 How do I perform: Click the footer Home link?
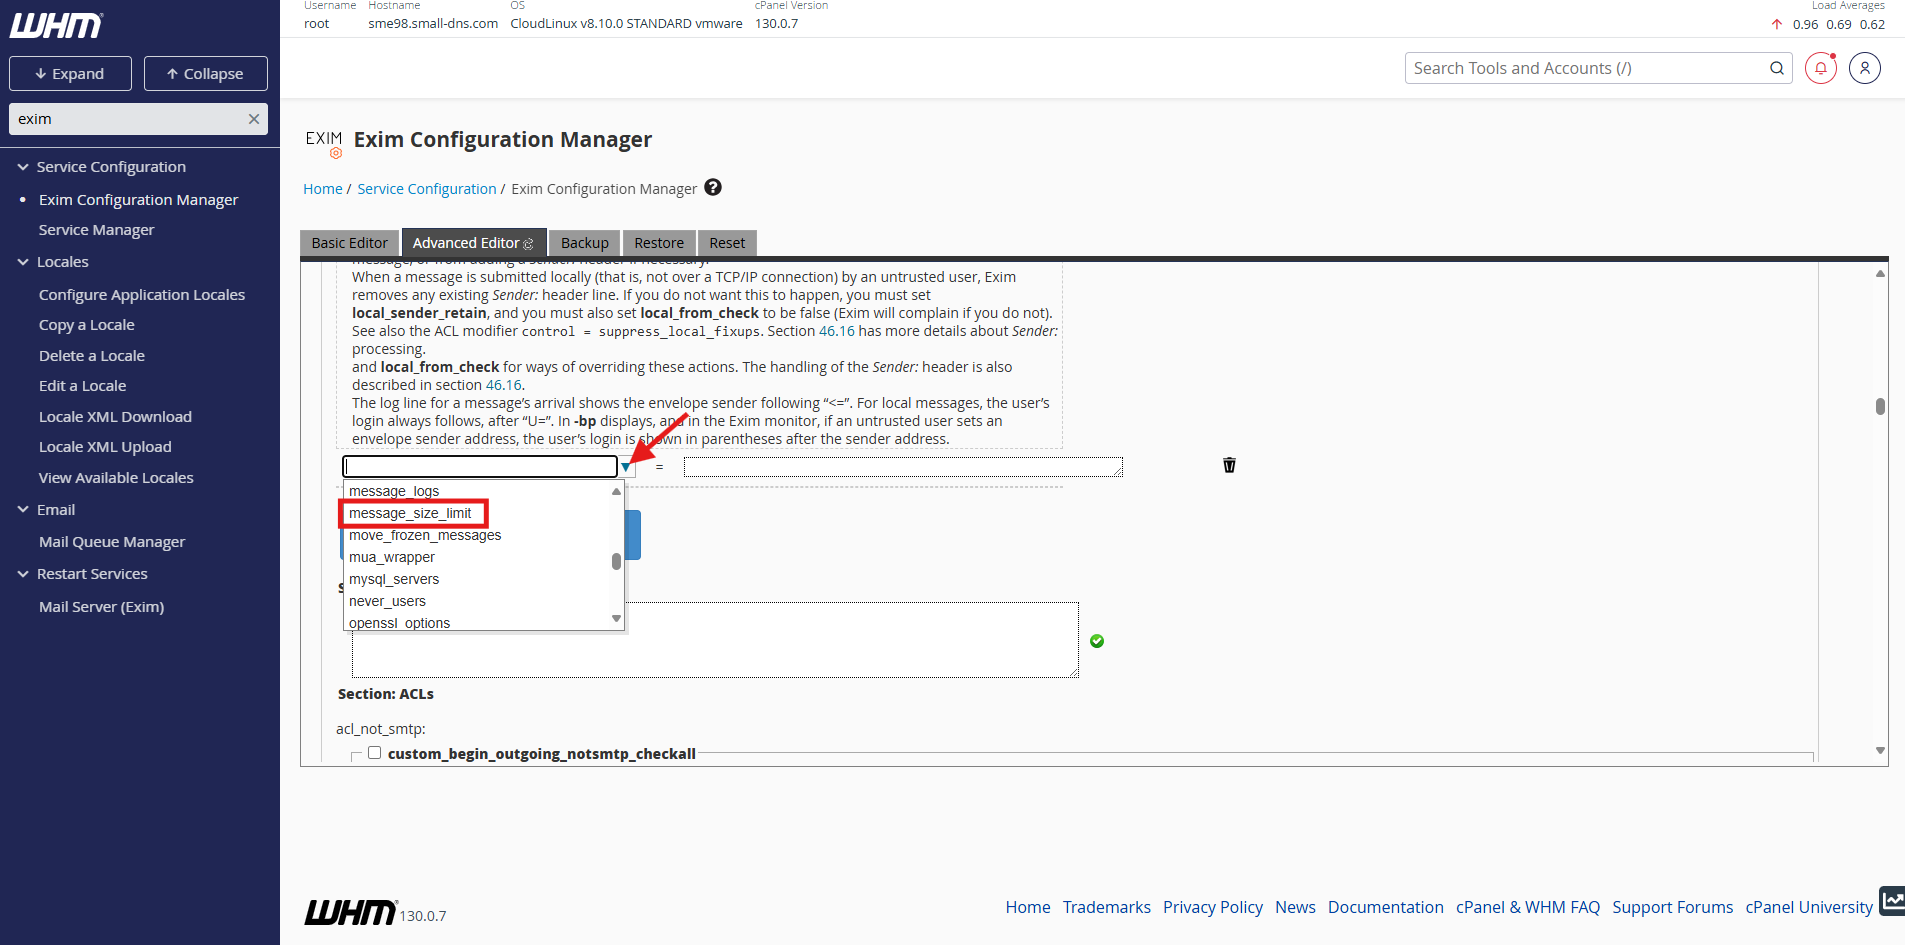(1028, 907)
